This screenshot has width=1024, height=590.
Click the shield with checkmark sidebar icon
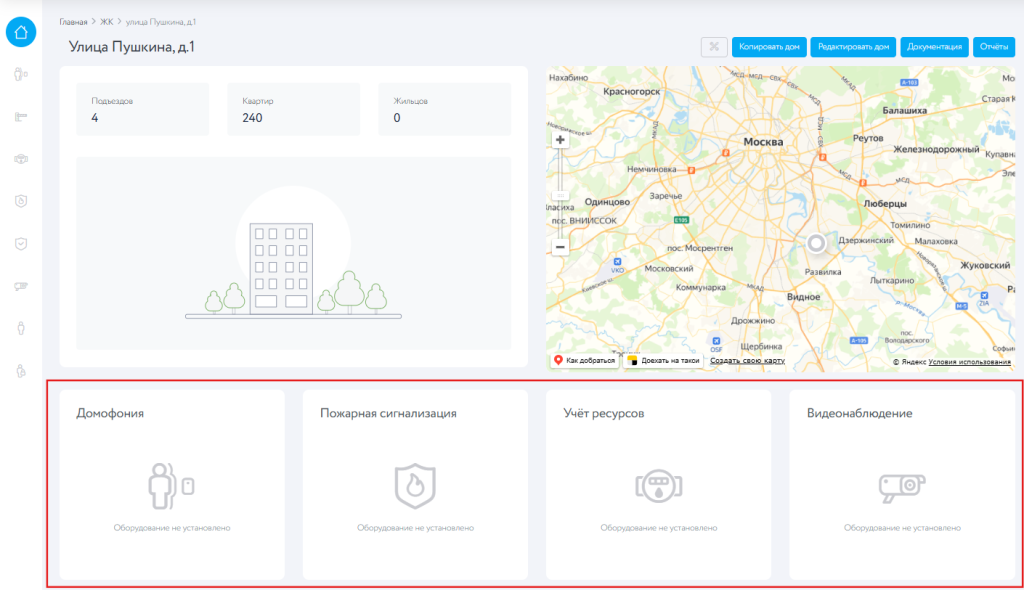(x=21, y=243)
